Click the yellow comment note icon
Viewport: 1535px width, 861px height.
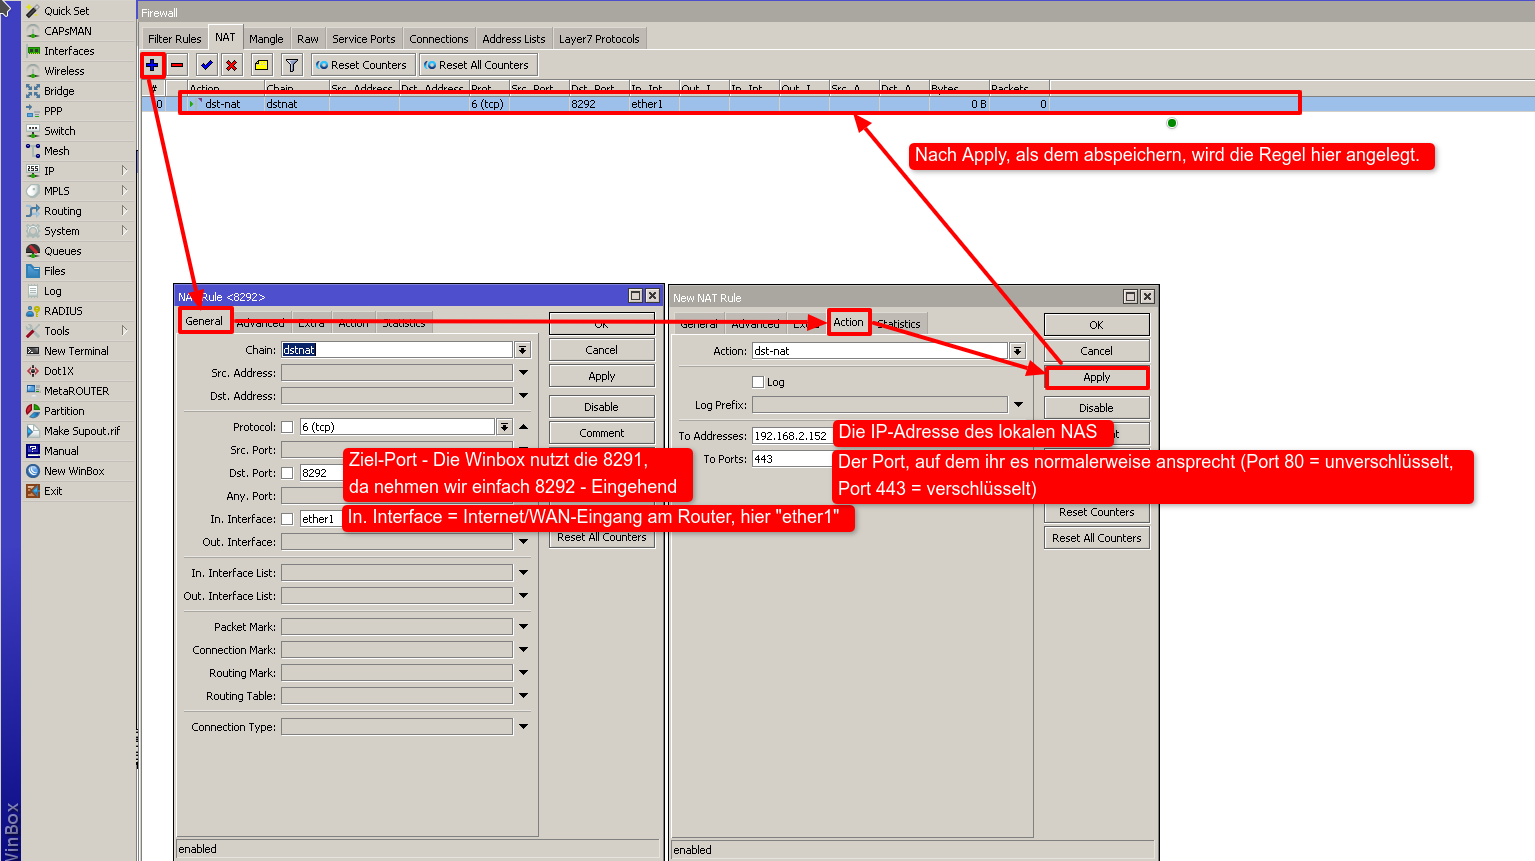click(x=261, y=65)
